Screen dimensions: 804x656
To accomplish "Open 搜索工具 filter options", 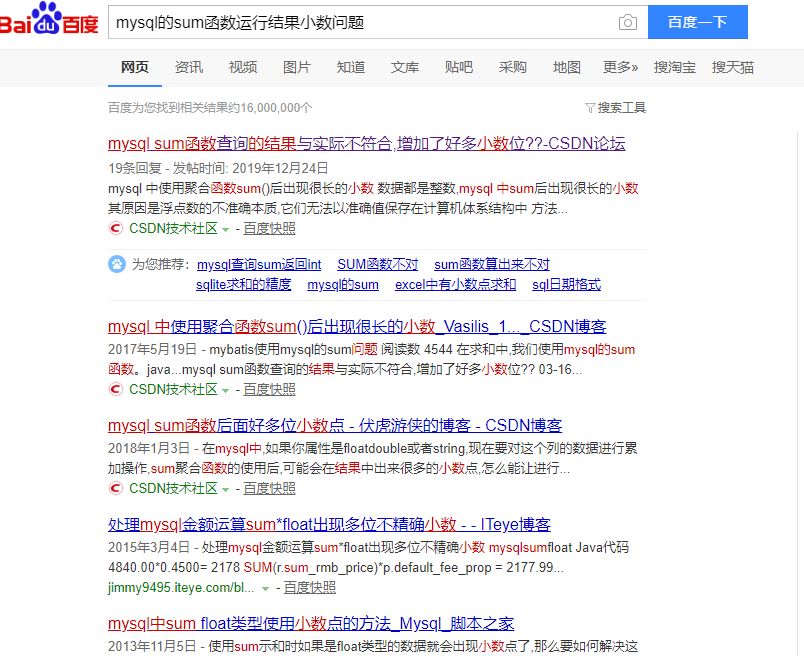I will tap(621, 108).
